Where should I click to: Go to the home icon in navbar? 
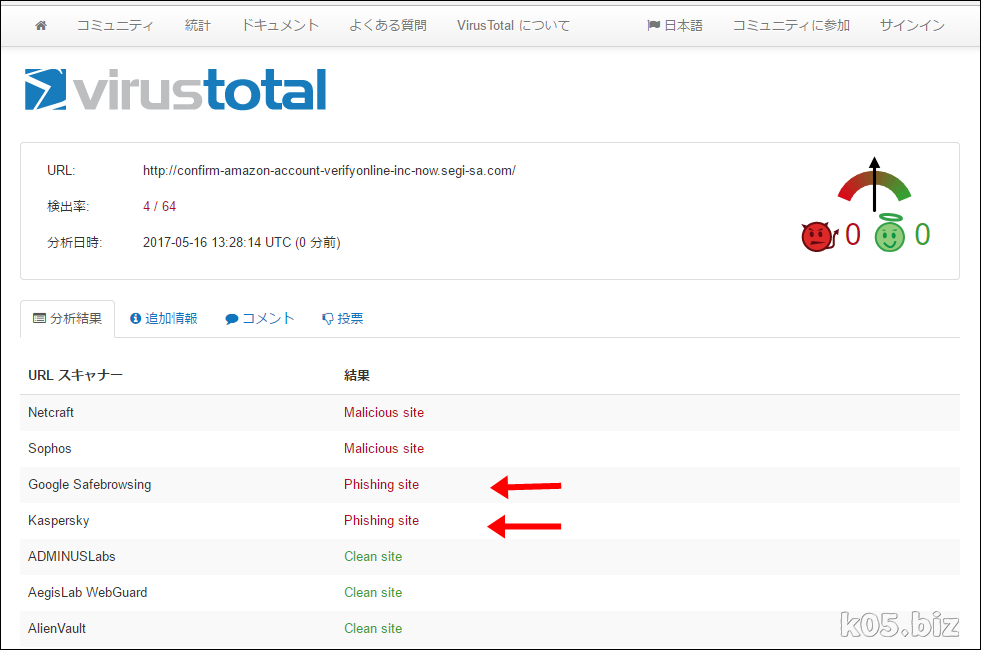41,26
